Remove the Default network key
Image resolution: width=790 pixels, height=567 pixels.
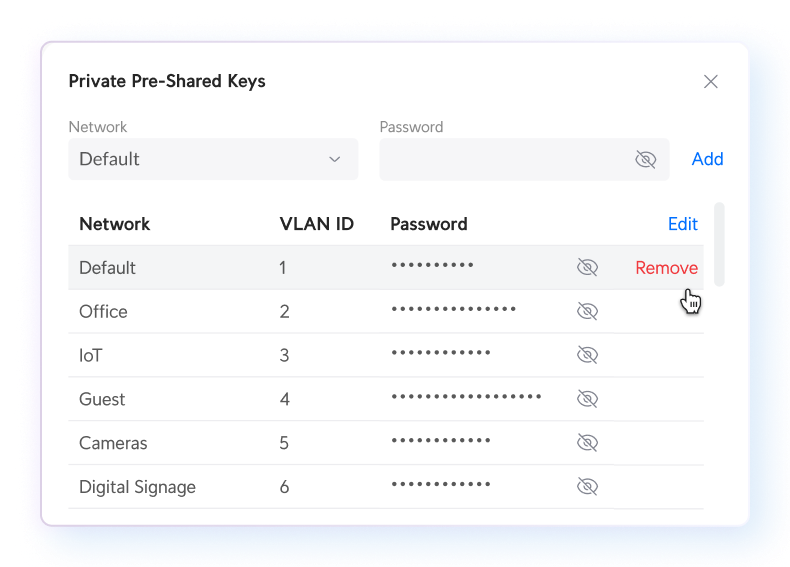click(667, 268)
